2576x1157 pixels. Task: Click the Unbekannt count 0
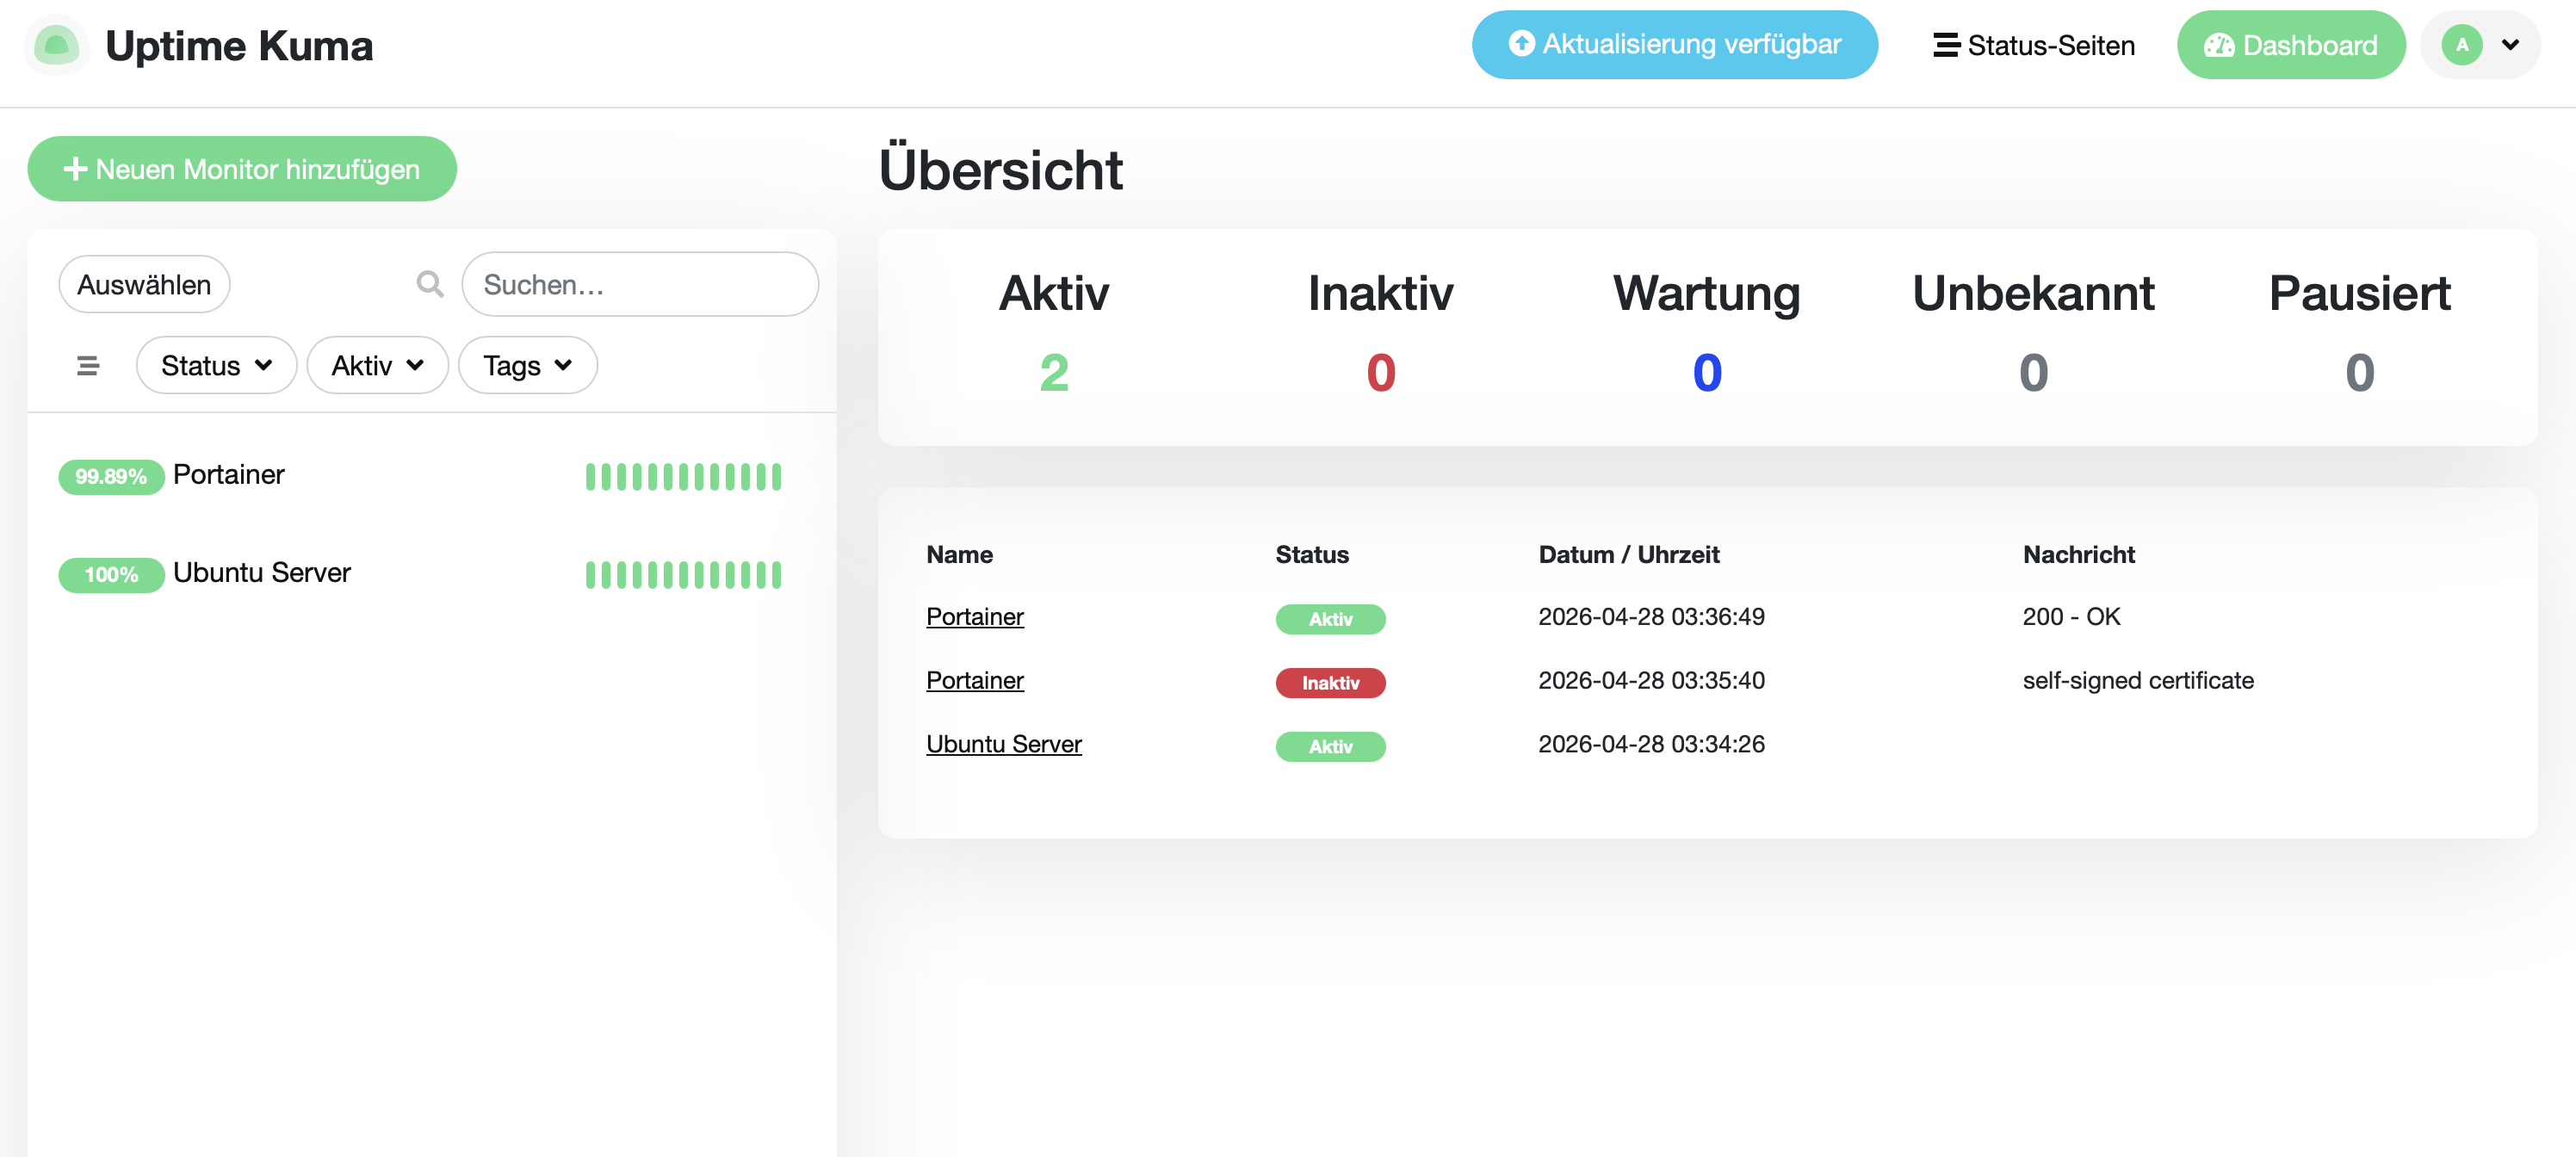[x=2033, y=373]
